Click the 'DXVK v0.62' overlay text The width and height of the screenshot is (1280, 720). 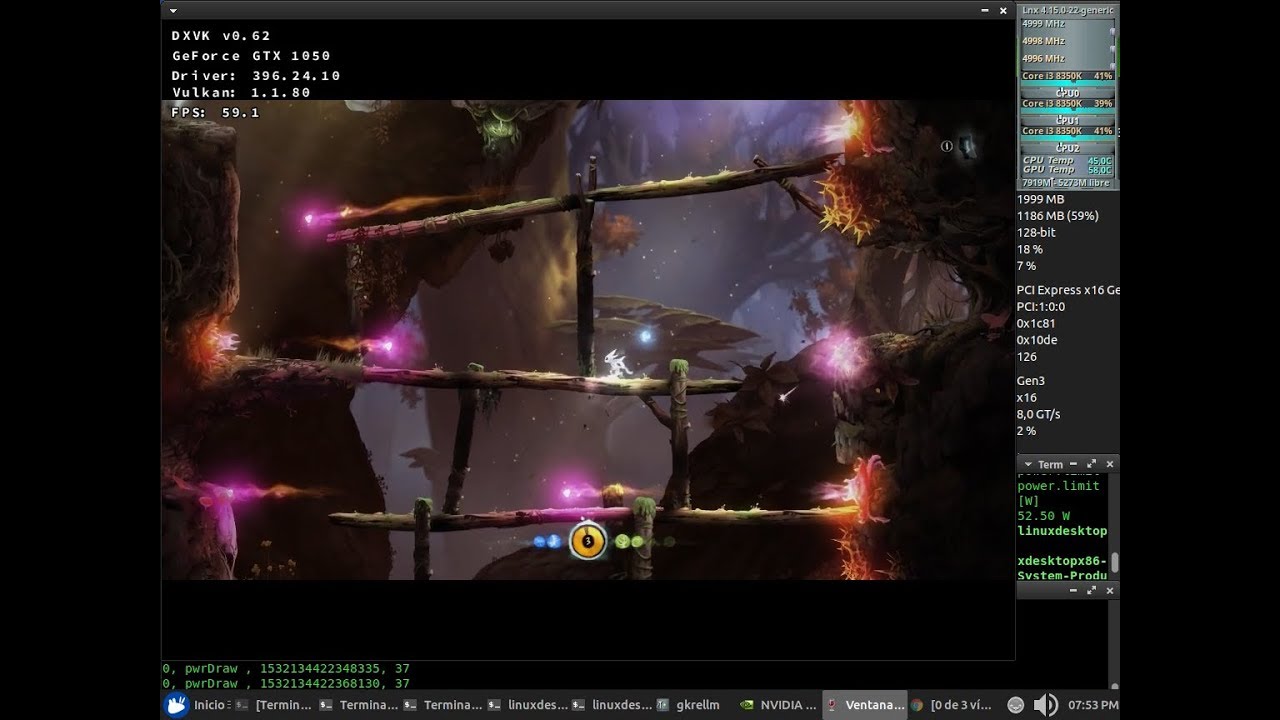[x=221, y=35]
